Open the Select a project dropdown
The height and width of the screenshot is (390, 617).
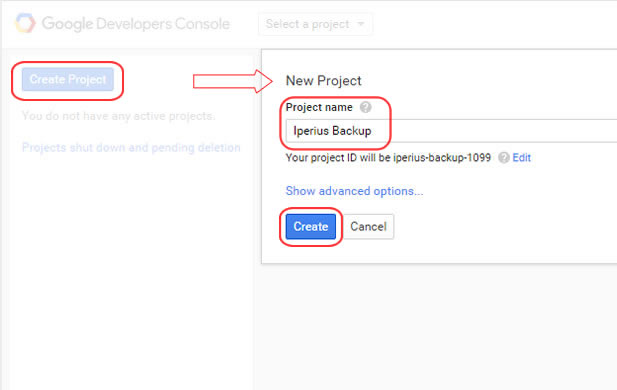[315, 24]
